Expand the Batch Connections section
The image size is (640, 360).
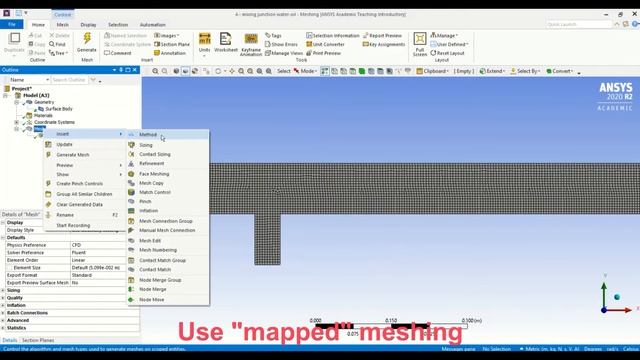(3, 313)
